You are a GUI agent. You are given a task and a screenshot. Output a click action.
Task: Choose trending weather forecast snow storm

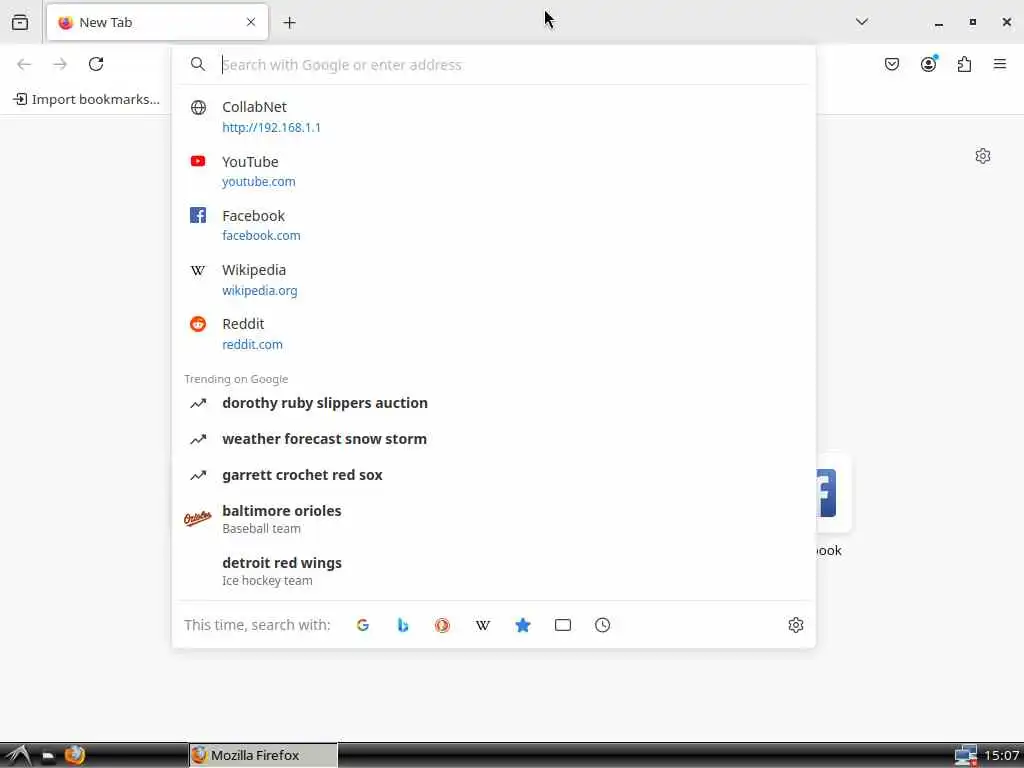coord(494,439)
